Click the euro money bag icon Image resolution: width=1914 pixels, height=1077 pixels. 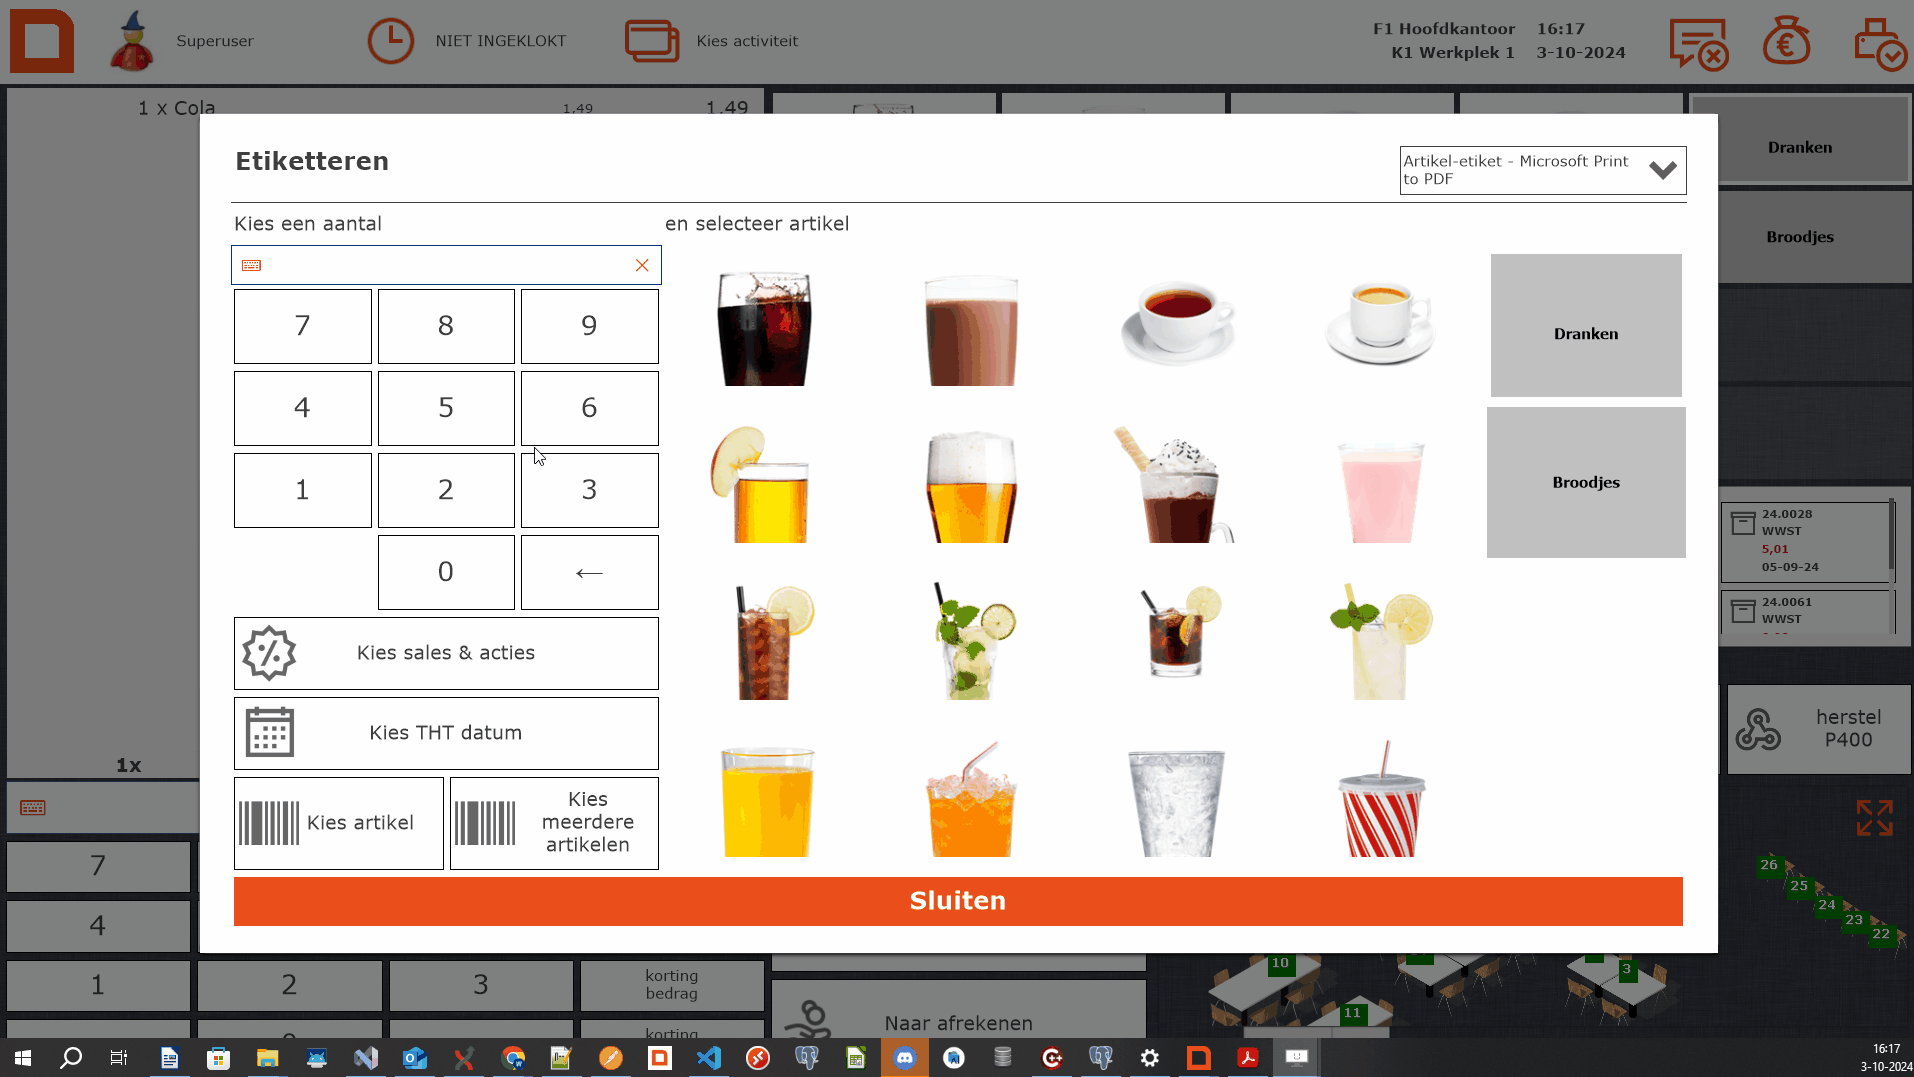coord(1786,42)
